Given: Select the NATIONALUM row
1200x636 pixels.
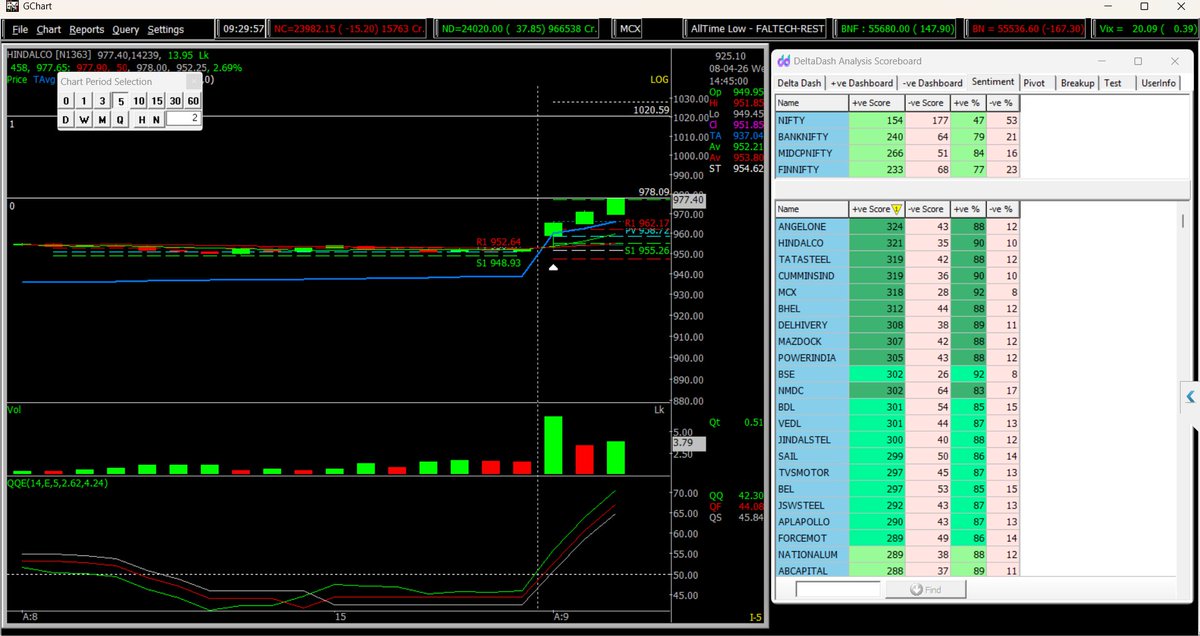Looking at the screenshot, I should 897,554.
